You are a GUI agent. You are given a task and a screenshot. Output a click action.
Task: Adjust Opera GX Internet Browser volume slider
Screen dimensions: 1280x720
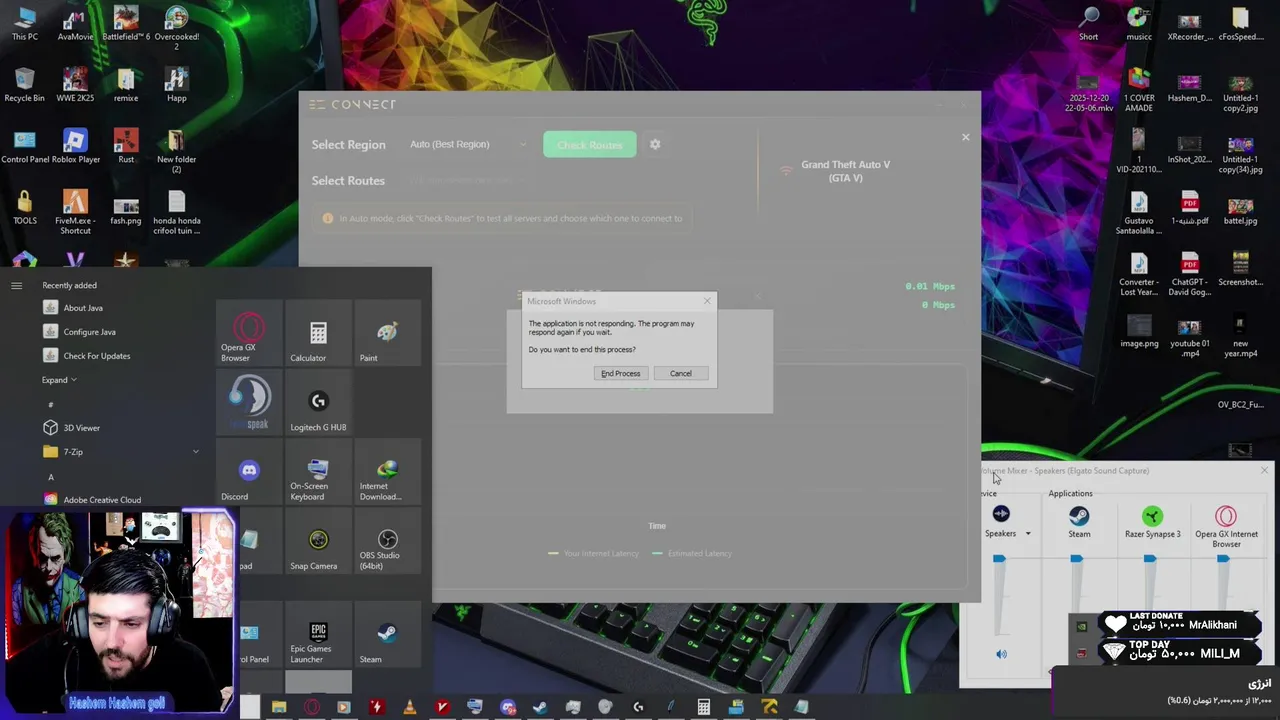(x=1223, y=559)
